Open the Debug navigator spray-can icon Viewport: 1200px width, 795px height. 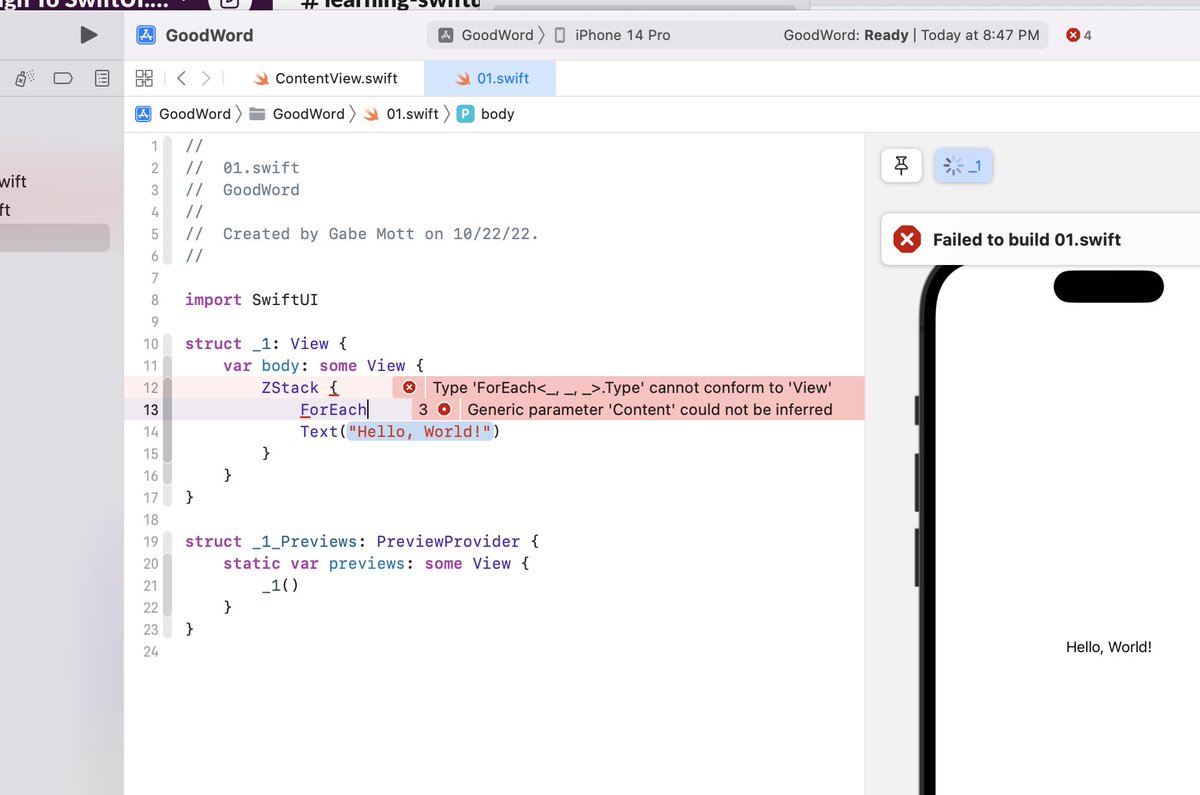(25, 77)
